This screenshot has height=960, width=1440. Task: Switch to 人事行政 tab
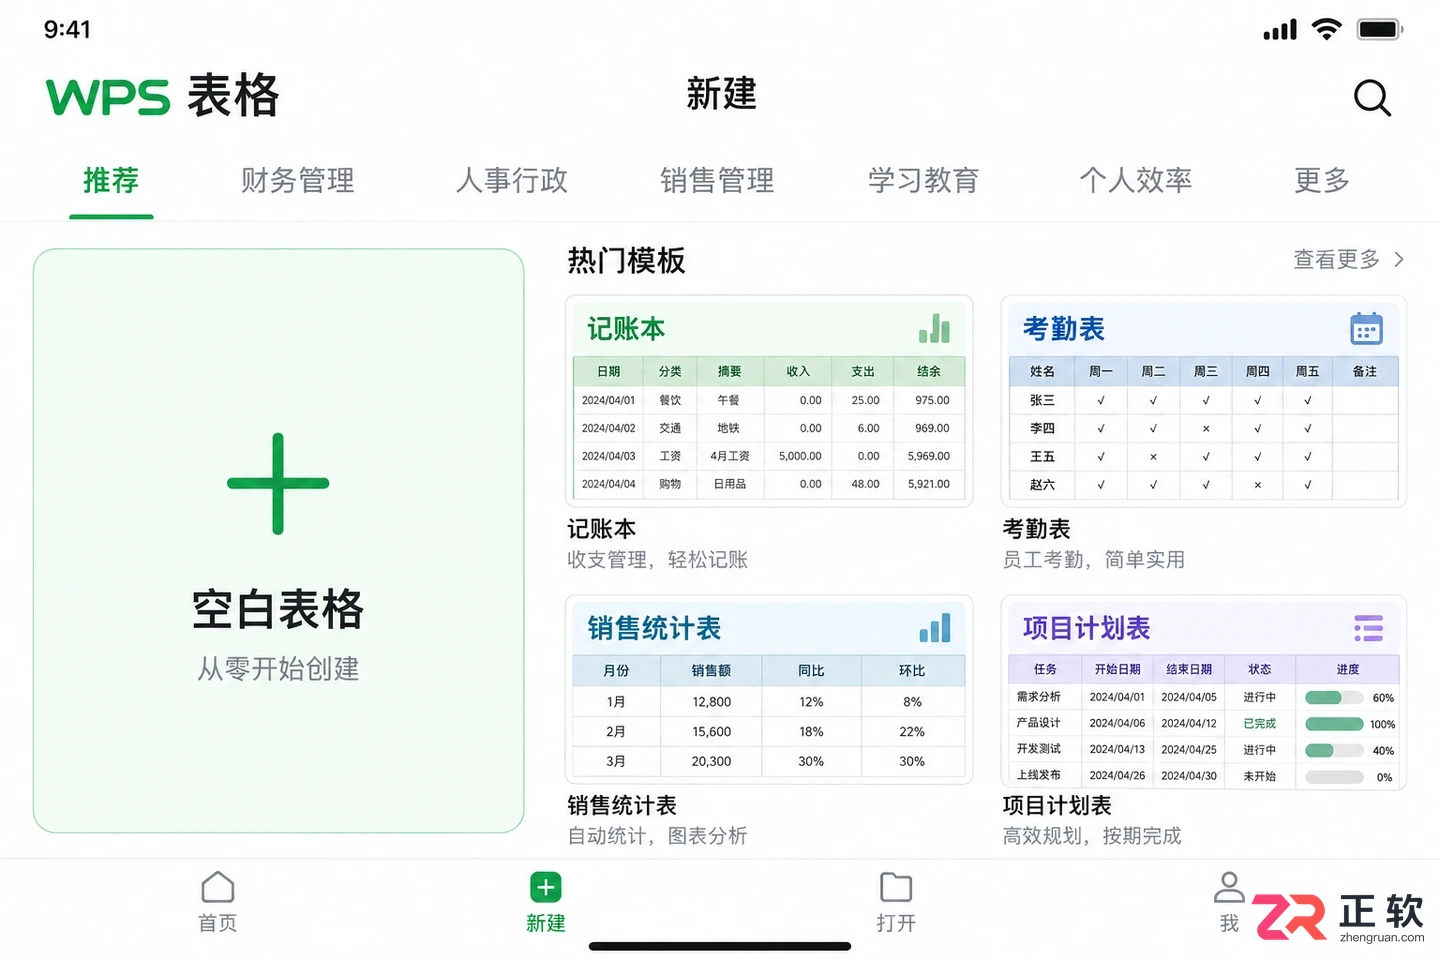pos(512,181)
